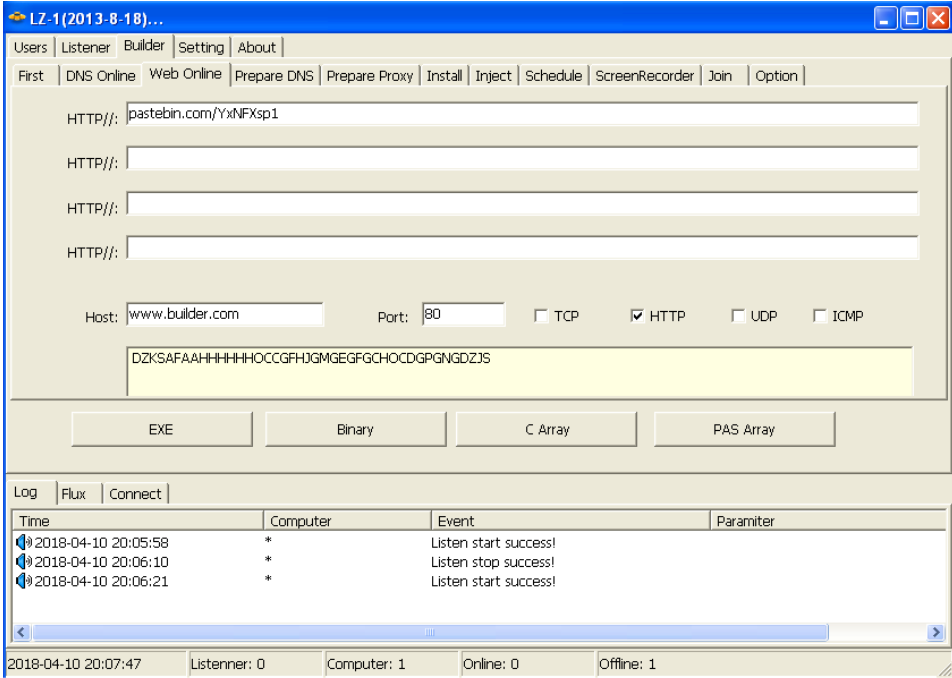Click the speaker icon on the 20:06:21 log entry
Screen dimensions: 952x678
(x=24, y=581)
